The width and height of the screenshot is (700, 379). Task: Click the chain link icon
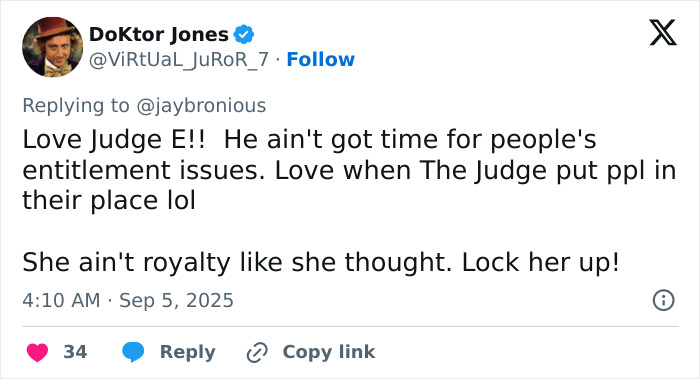257,352
